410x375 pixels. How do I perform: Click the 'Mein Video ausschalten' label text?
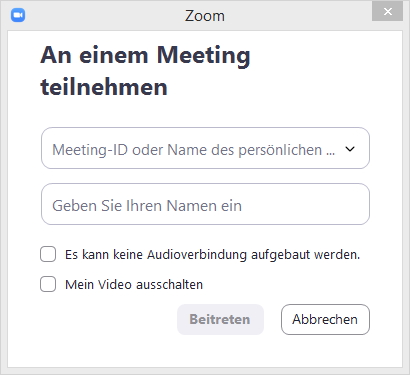coord(134,285)
